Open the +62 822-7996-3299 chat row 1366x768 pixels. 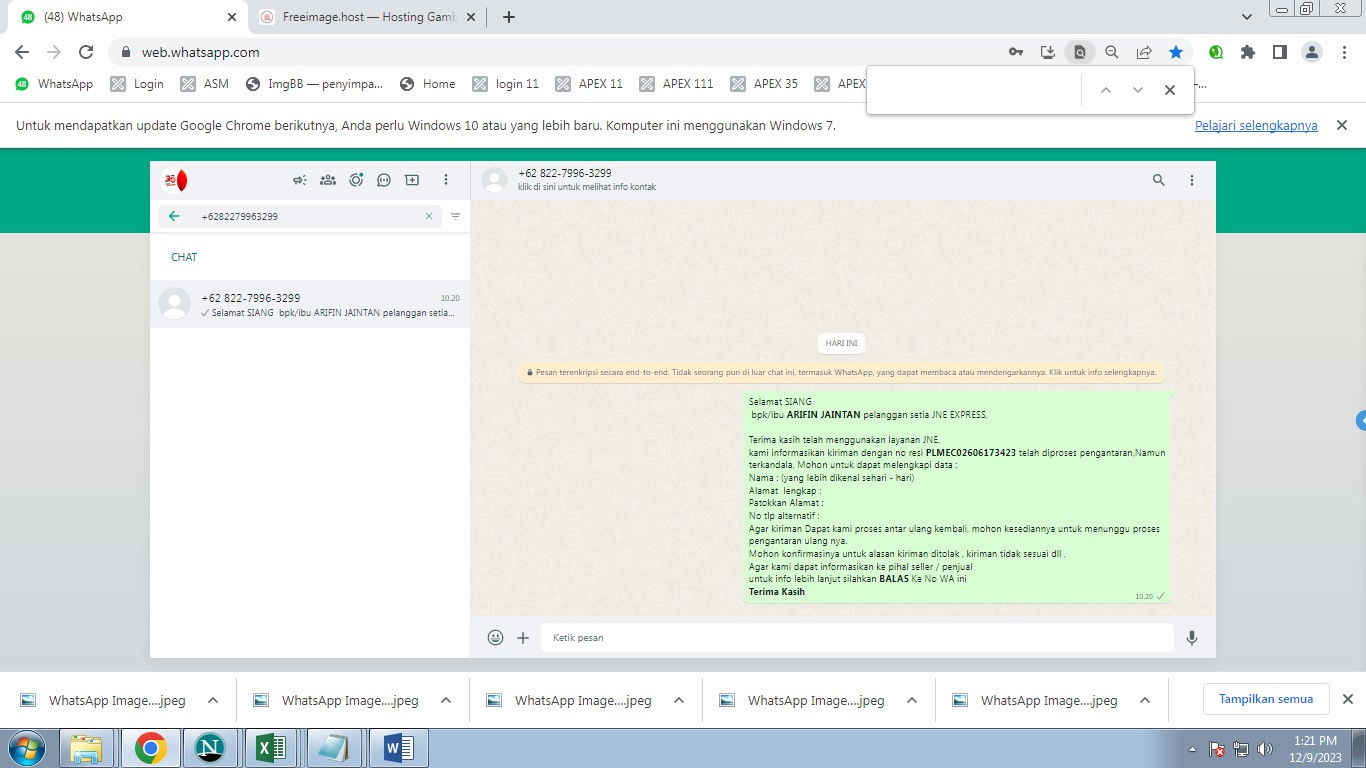tap(310, 304)
